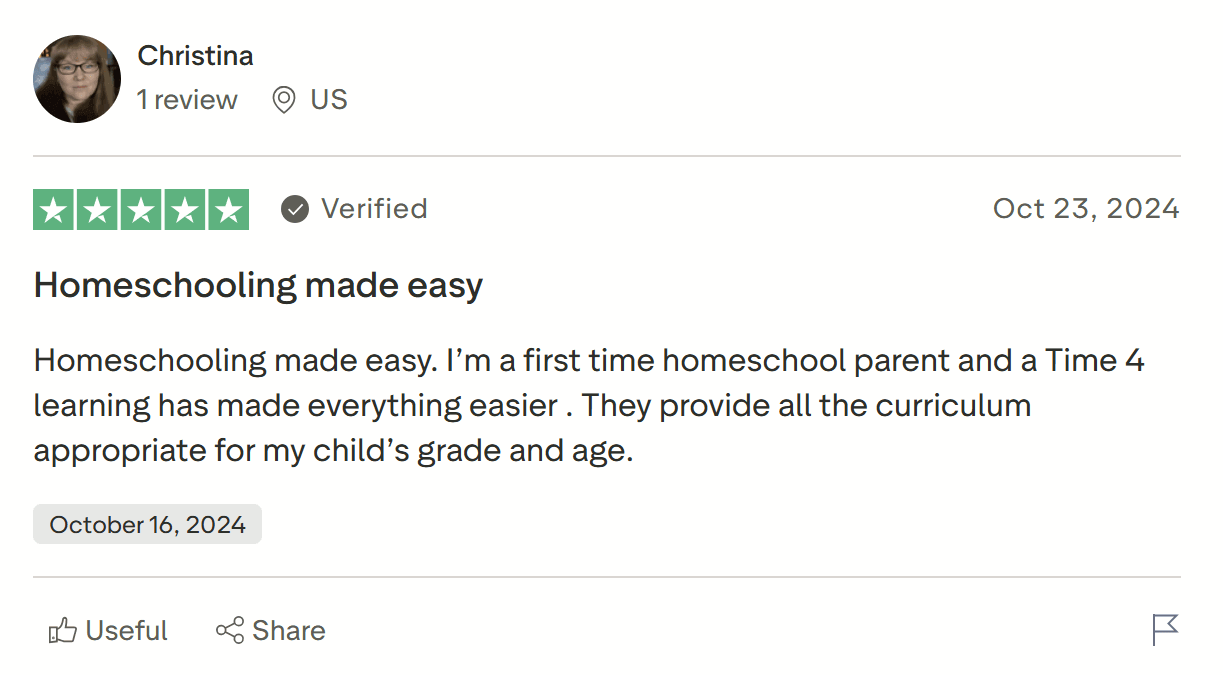Click the Verified label text

click(x=374, y=208)
